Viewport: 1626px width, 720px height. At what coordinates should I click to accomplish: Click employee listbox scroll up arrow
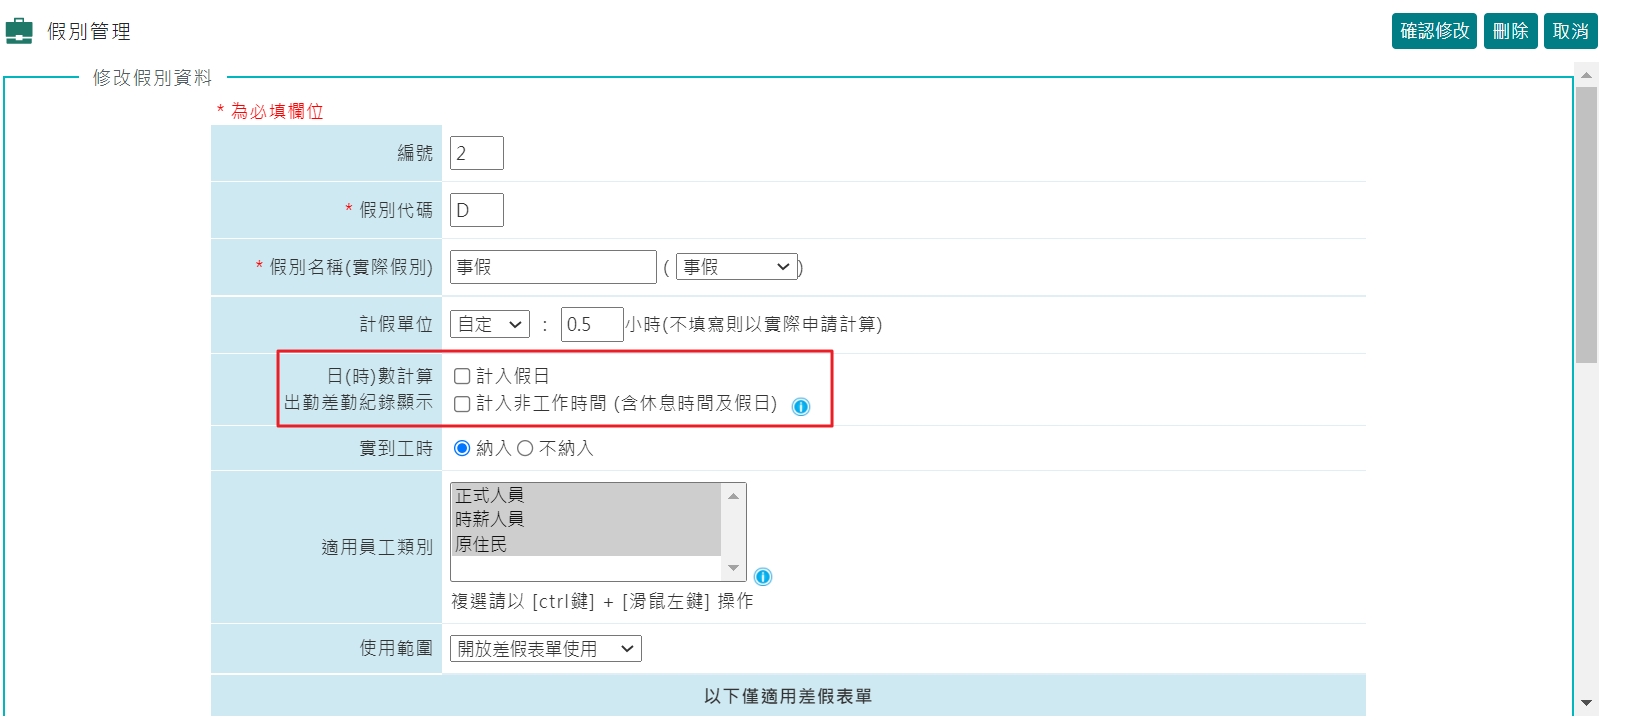pos(734,496)
